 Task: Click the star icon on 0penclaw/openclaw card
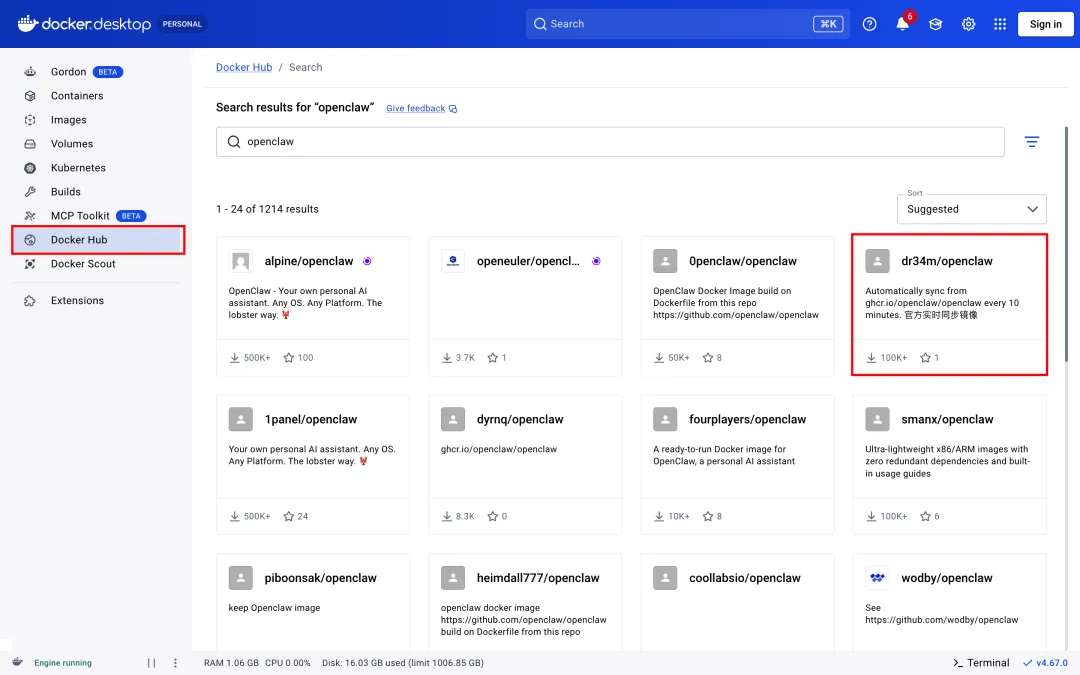click(707, 357)
